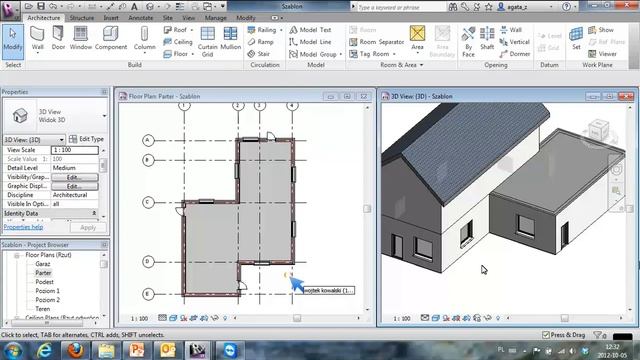Open the Windows Start menu
This screenshot has width=640, height=360.
click(13, 351)
